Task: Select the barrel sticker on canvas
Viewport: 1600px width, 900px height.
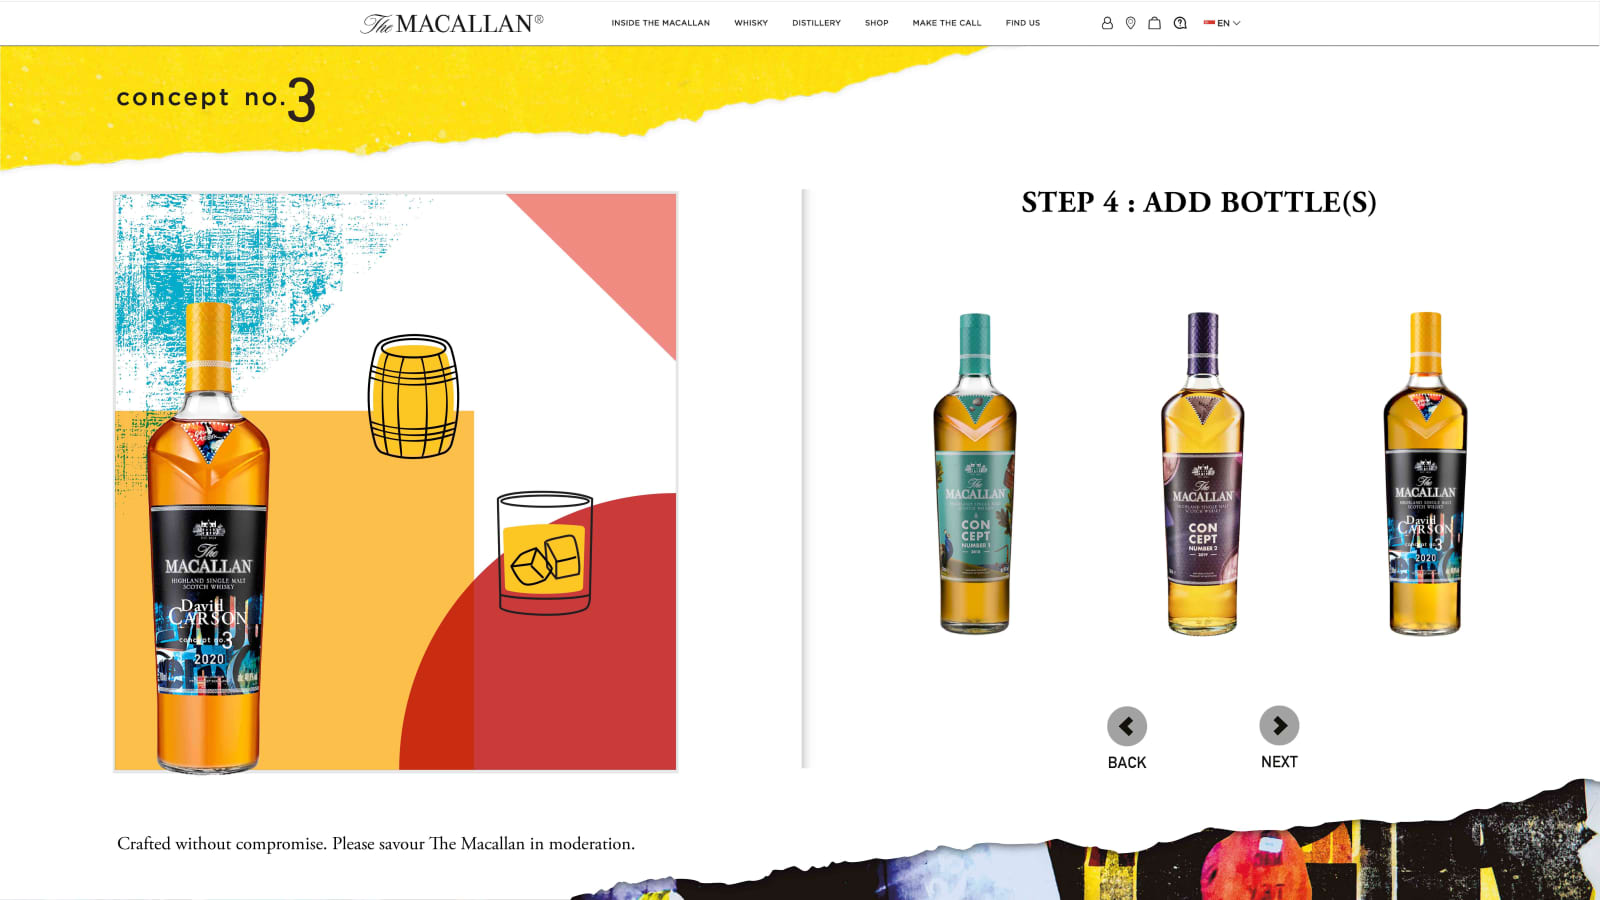Action: pyautogui.click(x=414, y=397)
